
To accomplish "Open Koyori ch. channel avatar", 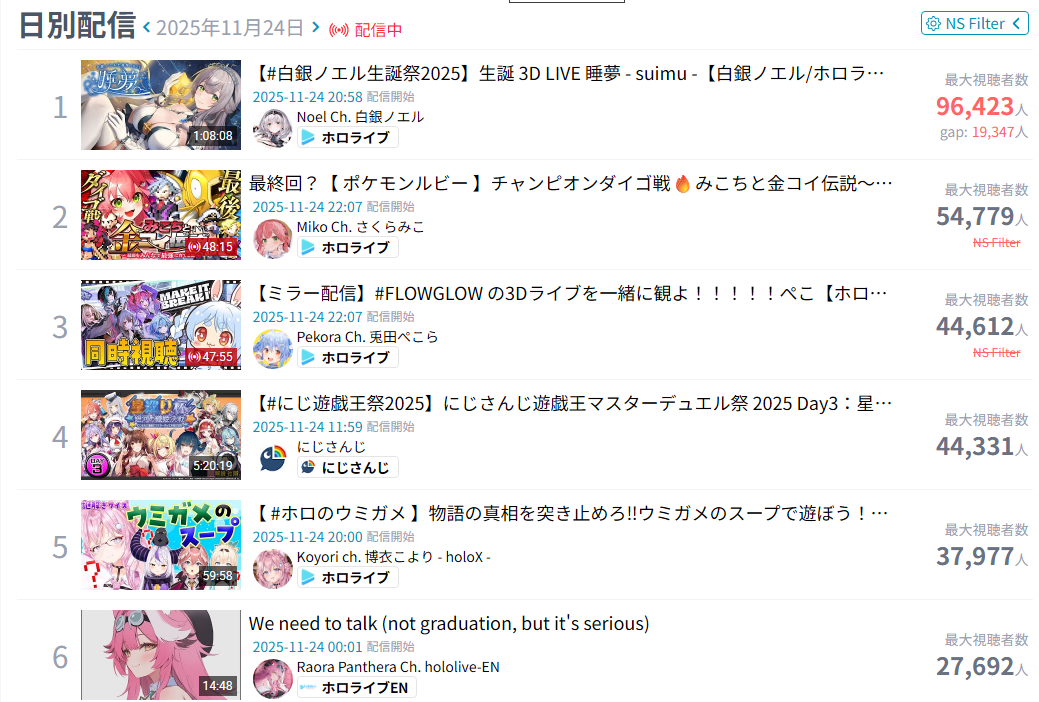I will click(272, 568).
